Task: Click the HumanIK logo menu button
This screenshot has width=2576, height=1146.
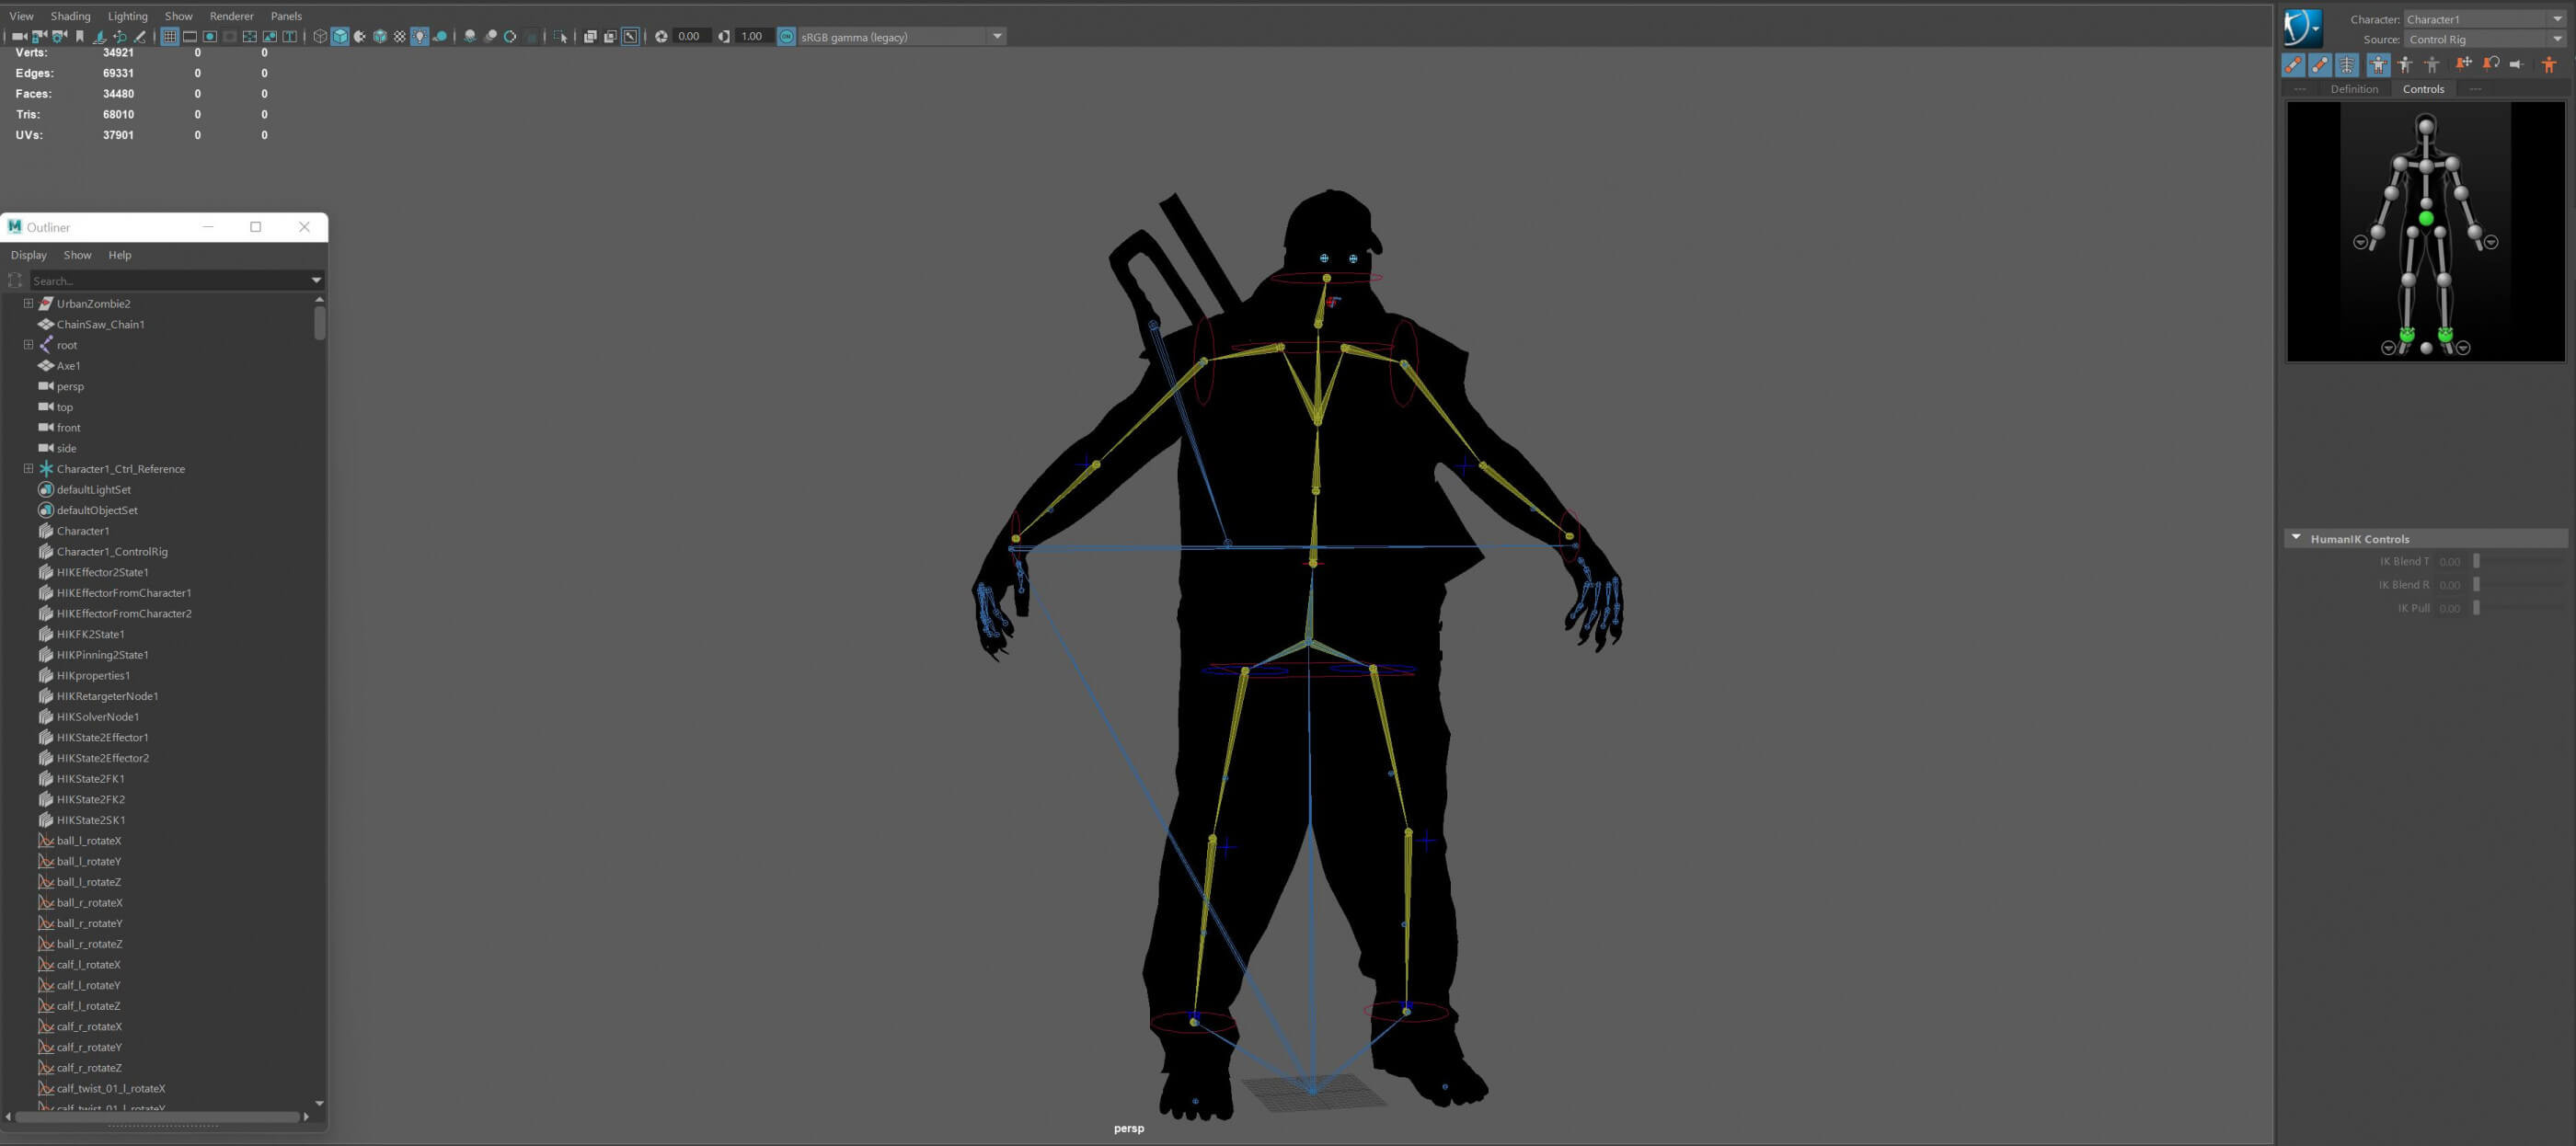Action: [x=2301, y=28]
